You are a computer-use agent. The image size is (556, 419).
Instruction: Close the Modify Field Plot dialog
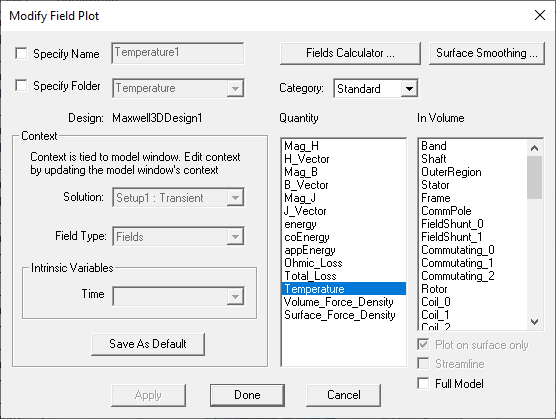(x=540, y=15)
